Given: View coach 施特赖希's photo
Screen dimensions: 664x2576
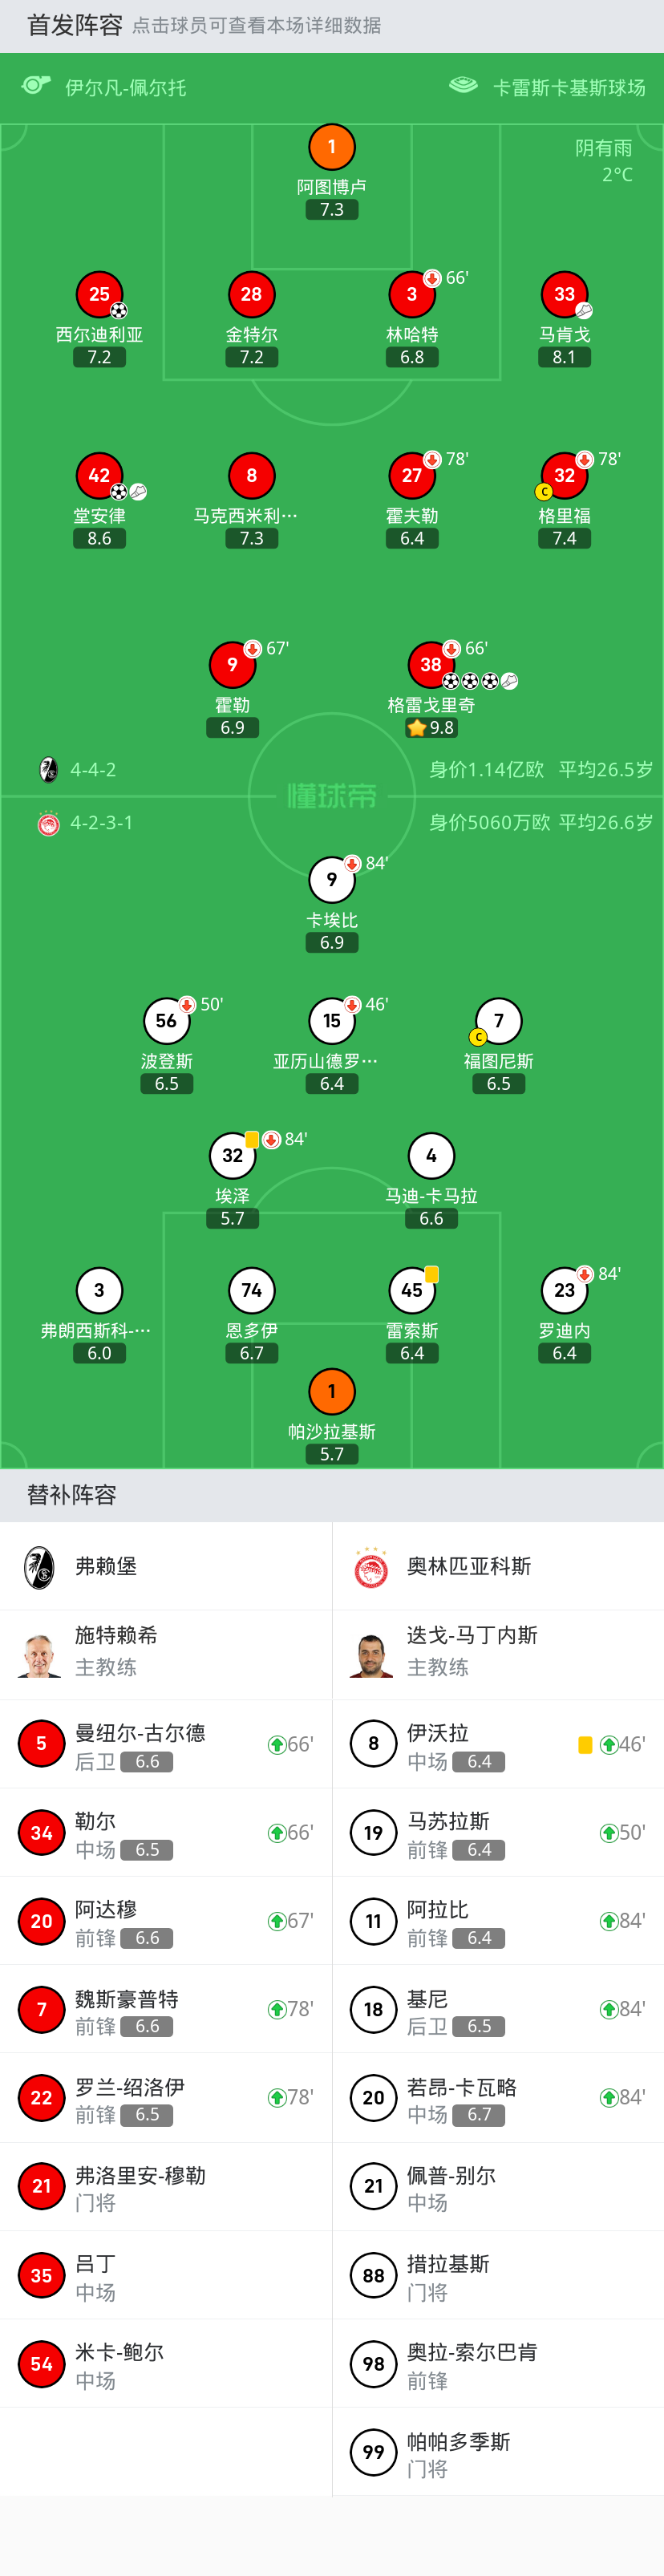Looking at the screenshot, I should (40, 1654).
